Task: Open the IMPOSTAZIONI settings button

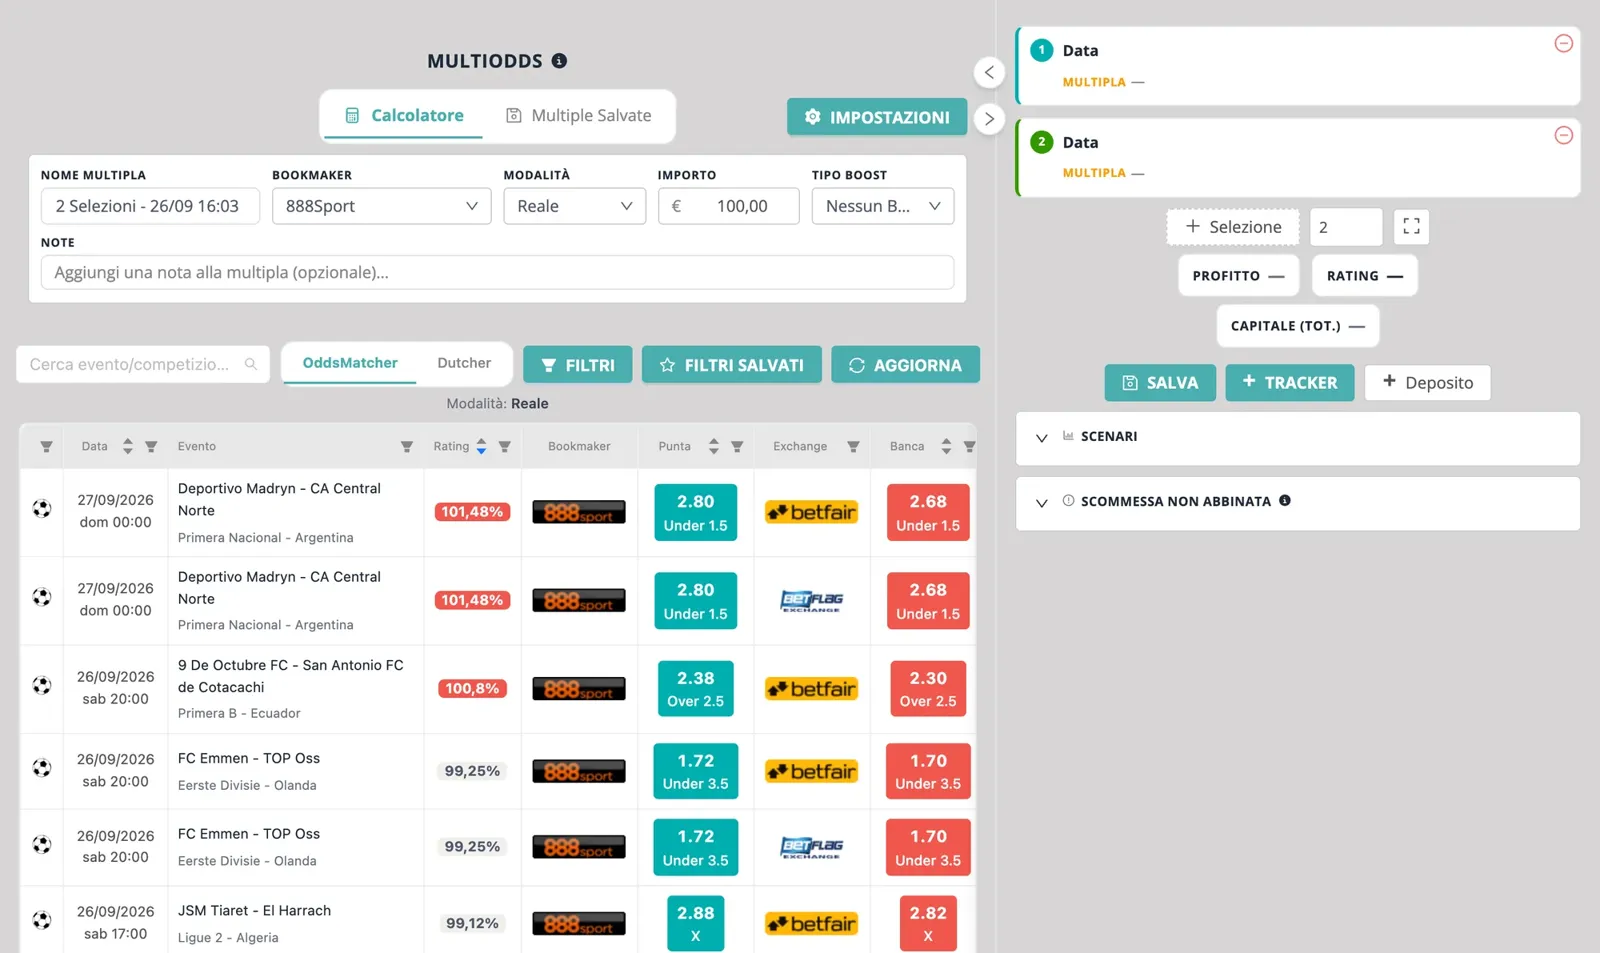Action: [877, 117]
